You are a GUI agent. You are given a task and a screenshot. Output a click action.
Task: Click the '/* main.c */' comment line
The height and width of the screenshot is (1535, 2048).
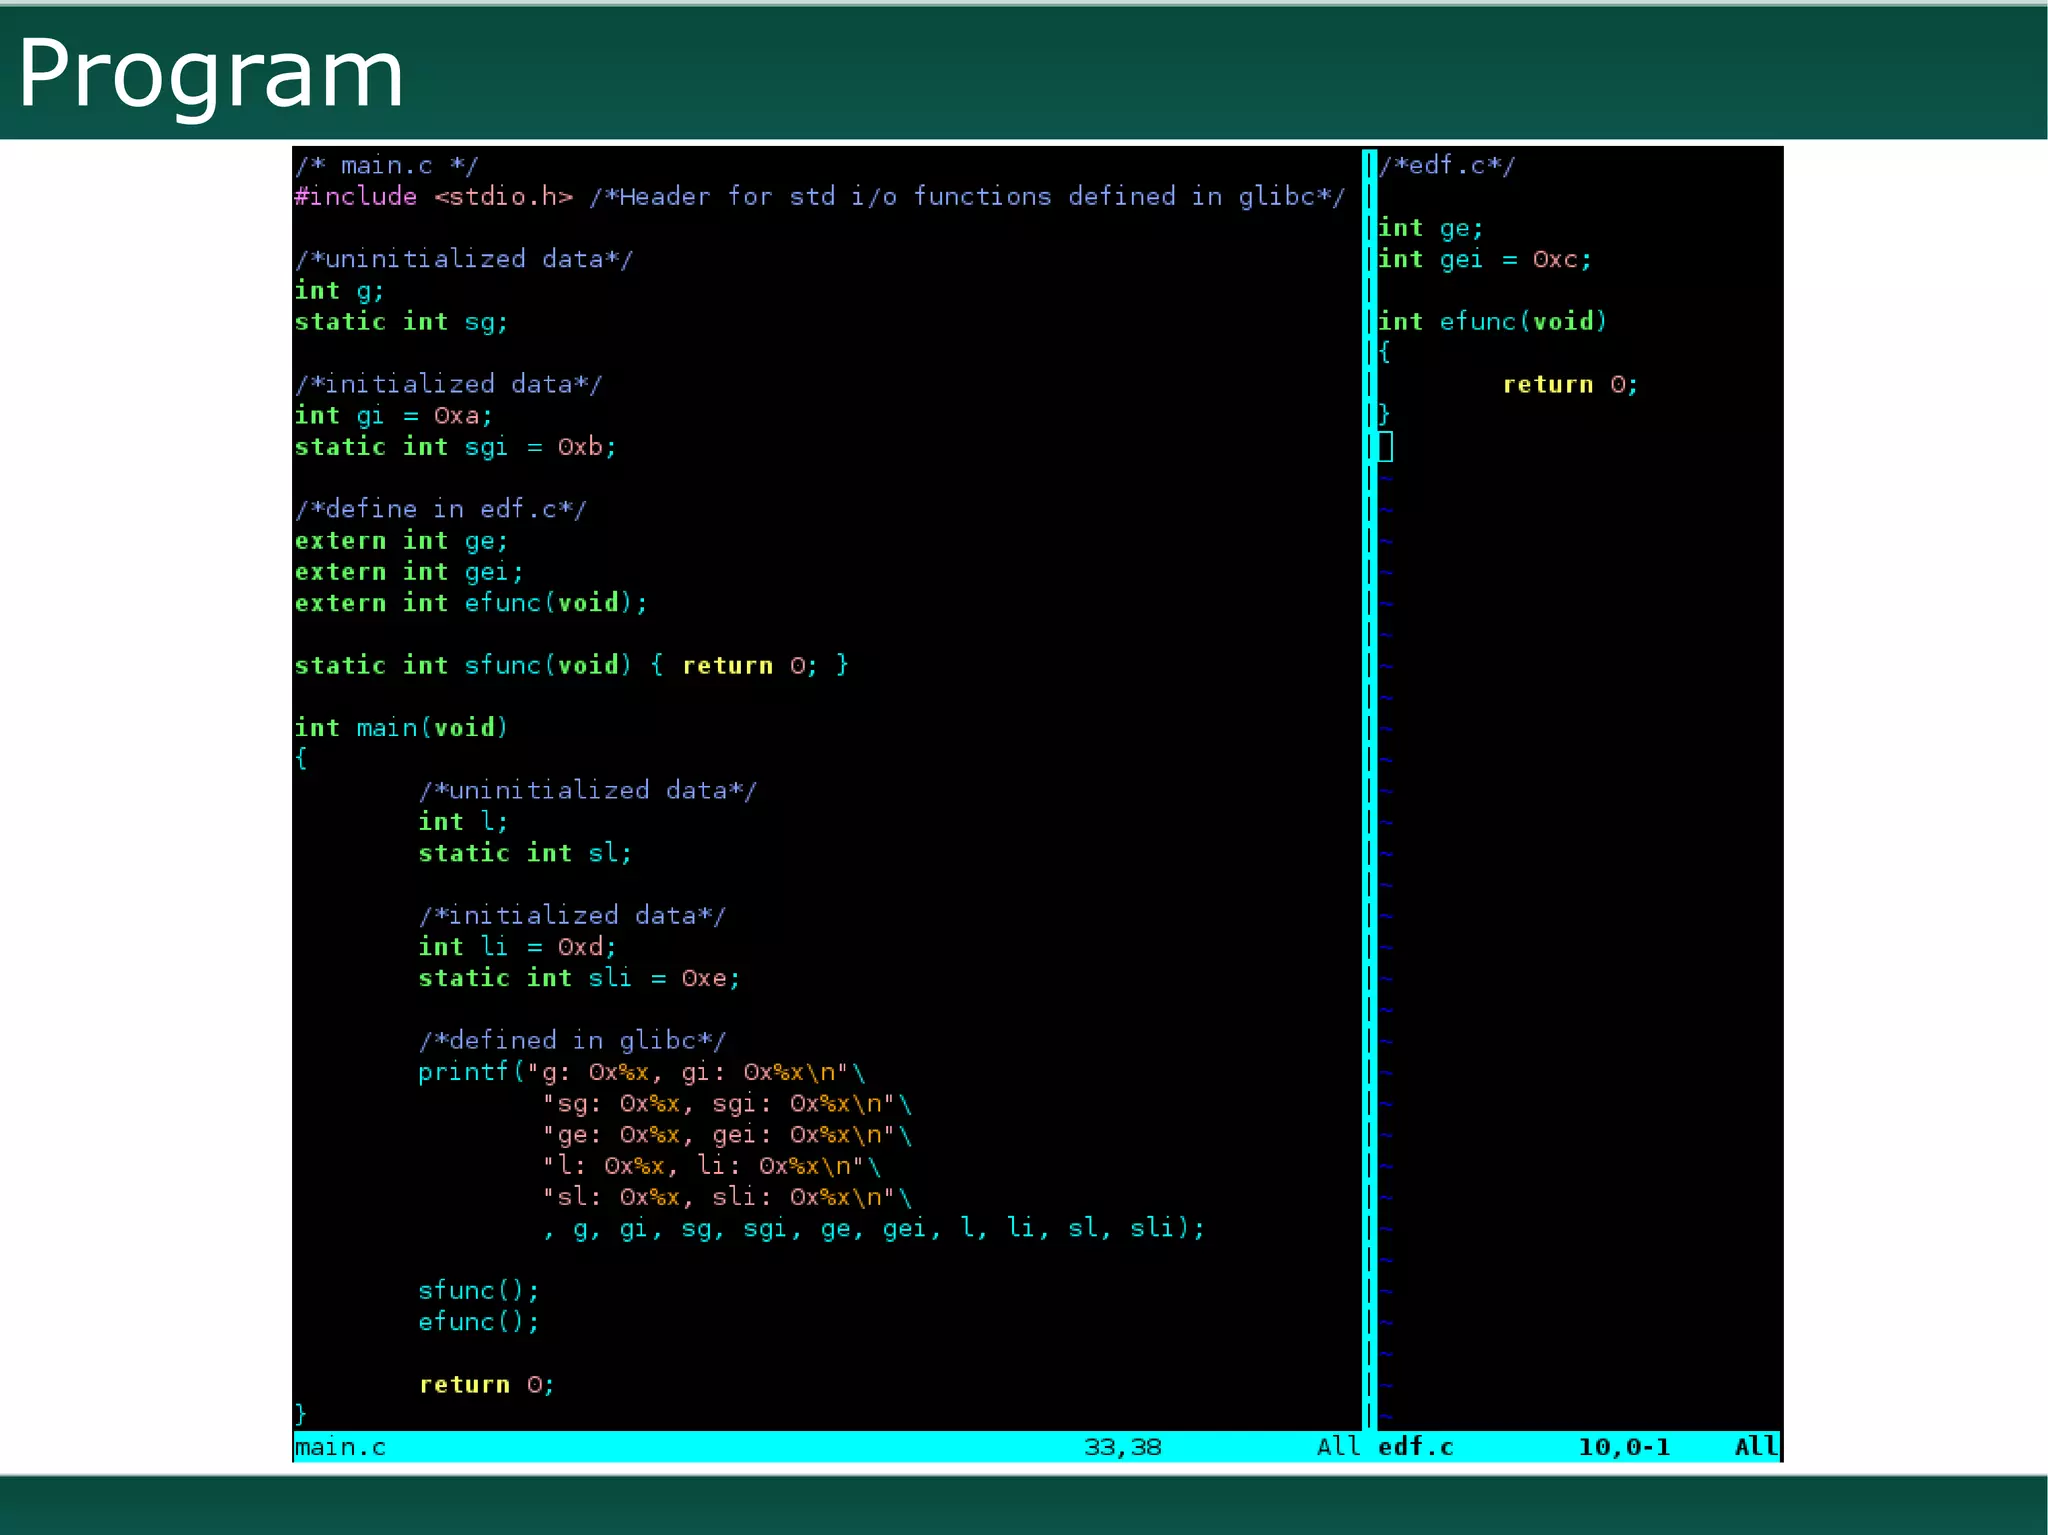pos(387,165)
